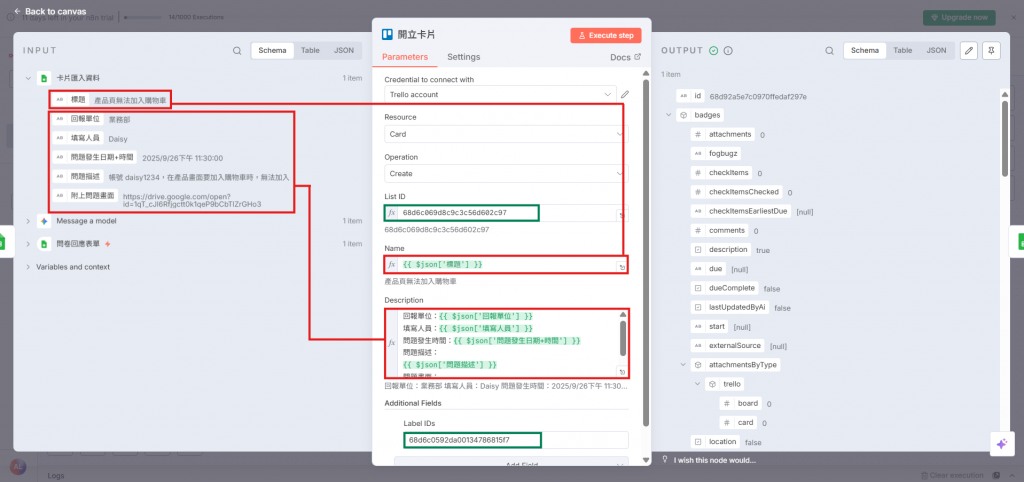This screenshot has width=1024, height=482.
Task: Select the OUTPUT JSON view tab
Action: click(x=936, y=50)
